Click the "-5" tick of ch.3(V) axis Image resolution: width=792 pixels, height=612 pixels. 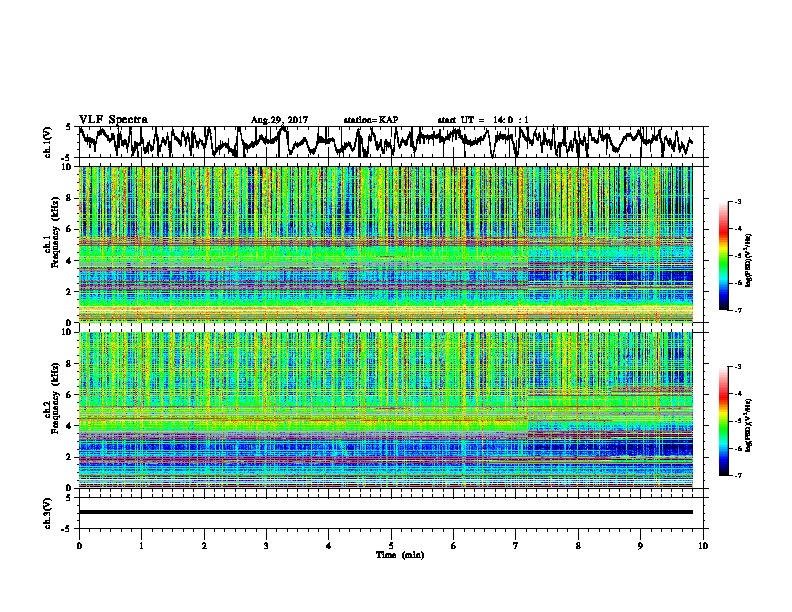(x=67, y=529)
